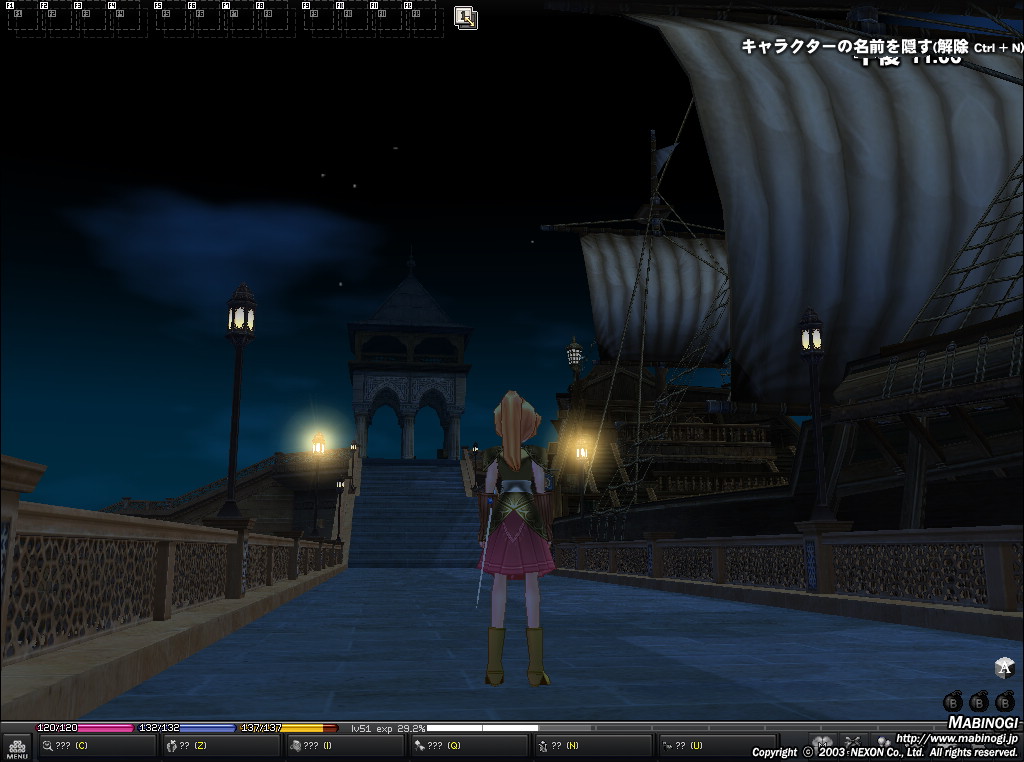
Task: Select the F5 hotkey slot
Action: (170, 16)
